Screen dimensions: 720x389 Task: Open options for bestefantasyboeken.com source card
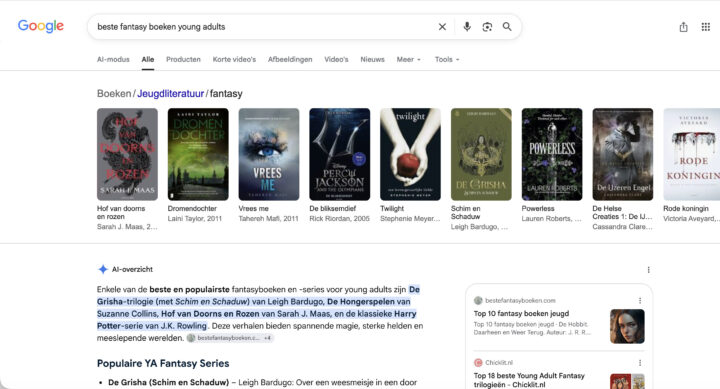coord(640,300)
